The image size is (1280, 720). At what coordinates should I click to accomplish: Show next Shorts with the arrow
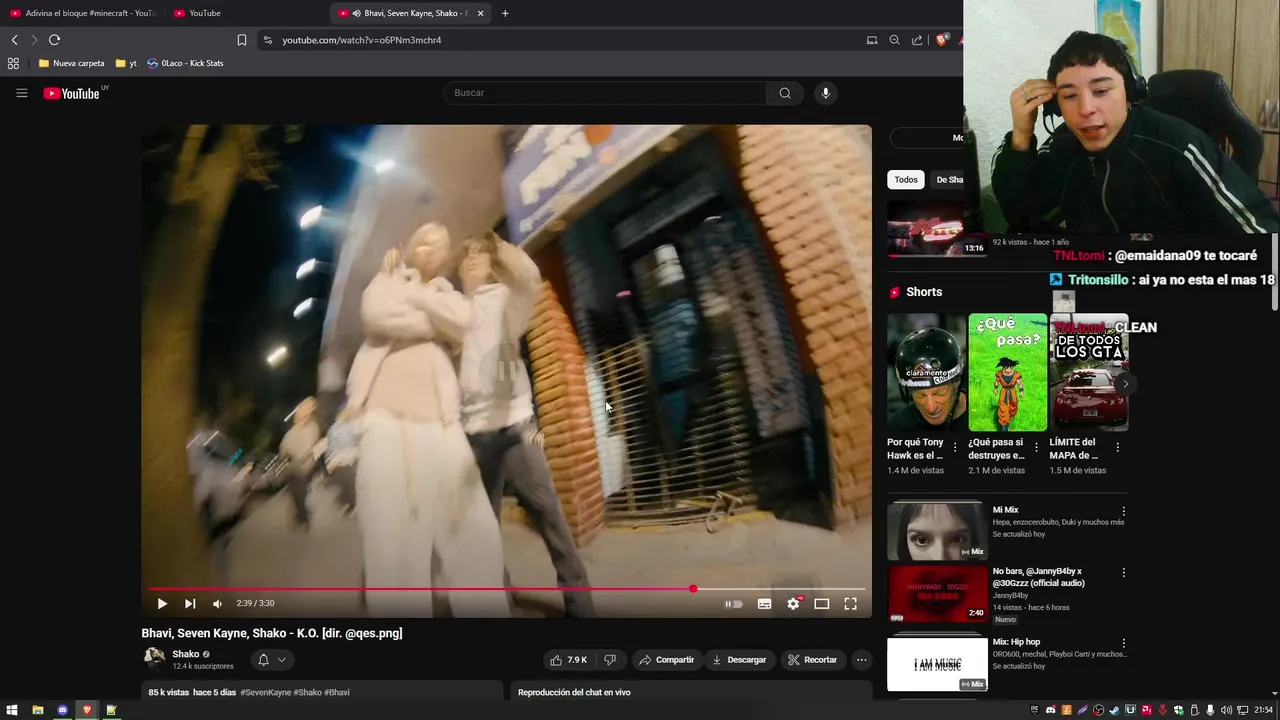(x=1125, y=384)
